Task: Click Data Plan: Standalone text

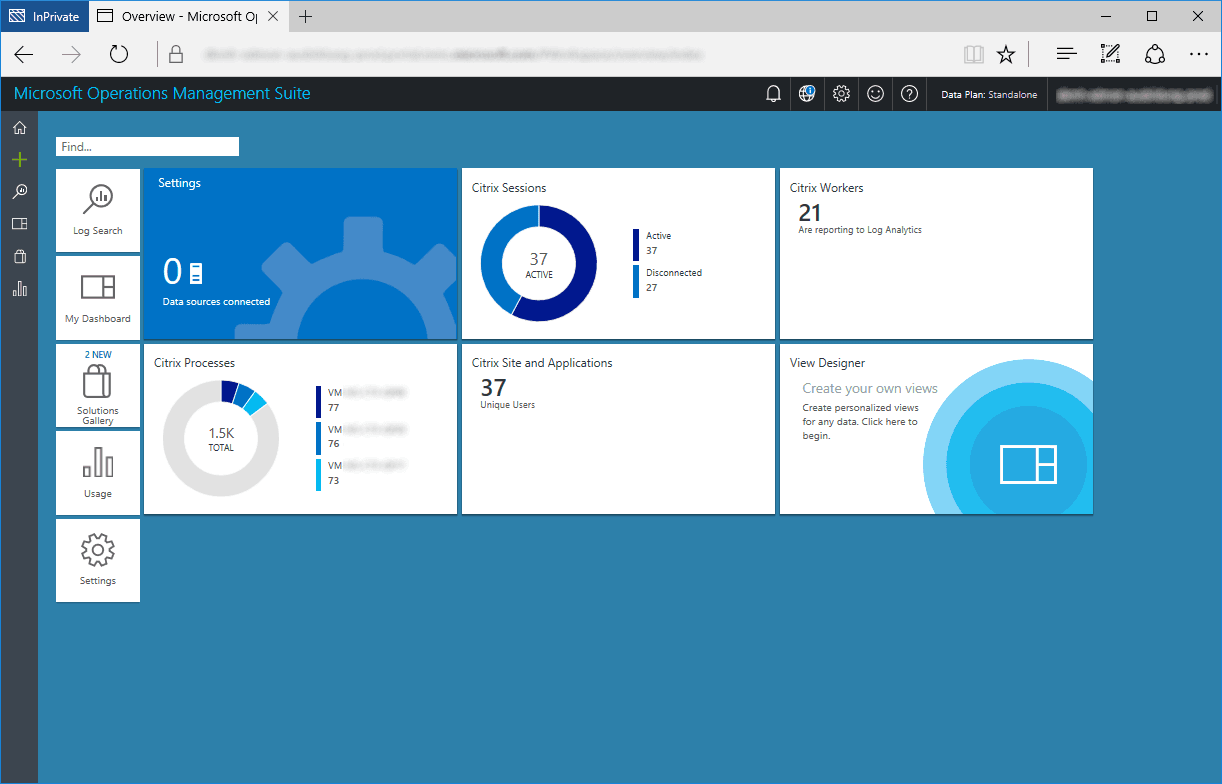Action: (x=989, y=95)
